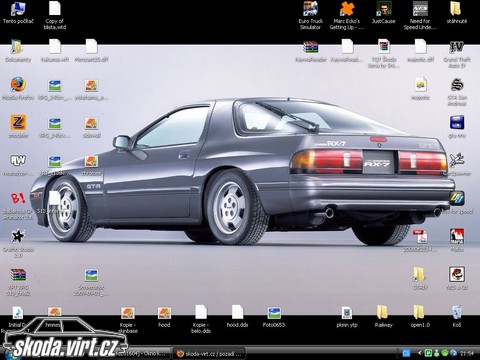Open the stáhnuté folder
Screen dimensions: 480x360
point(456,9)
